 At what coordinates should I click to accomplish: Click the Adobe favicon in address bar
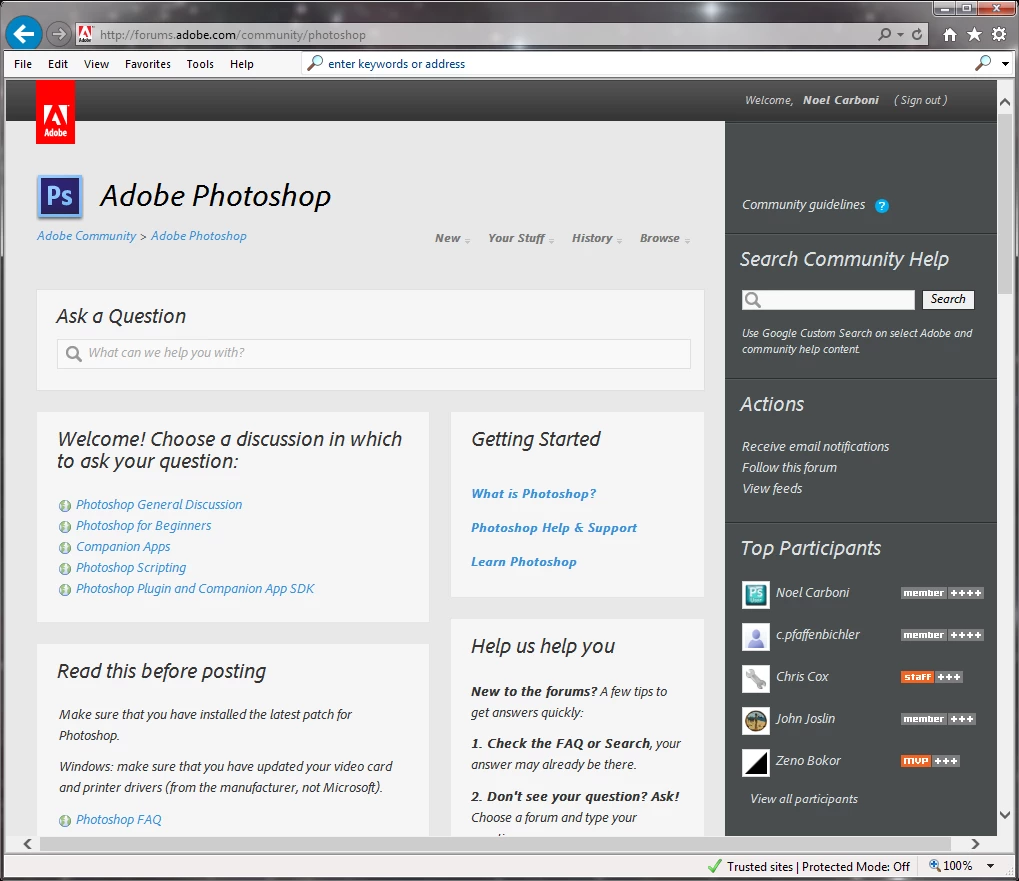(84, 34)
